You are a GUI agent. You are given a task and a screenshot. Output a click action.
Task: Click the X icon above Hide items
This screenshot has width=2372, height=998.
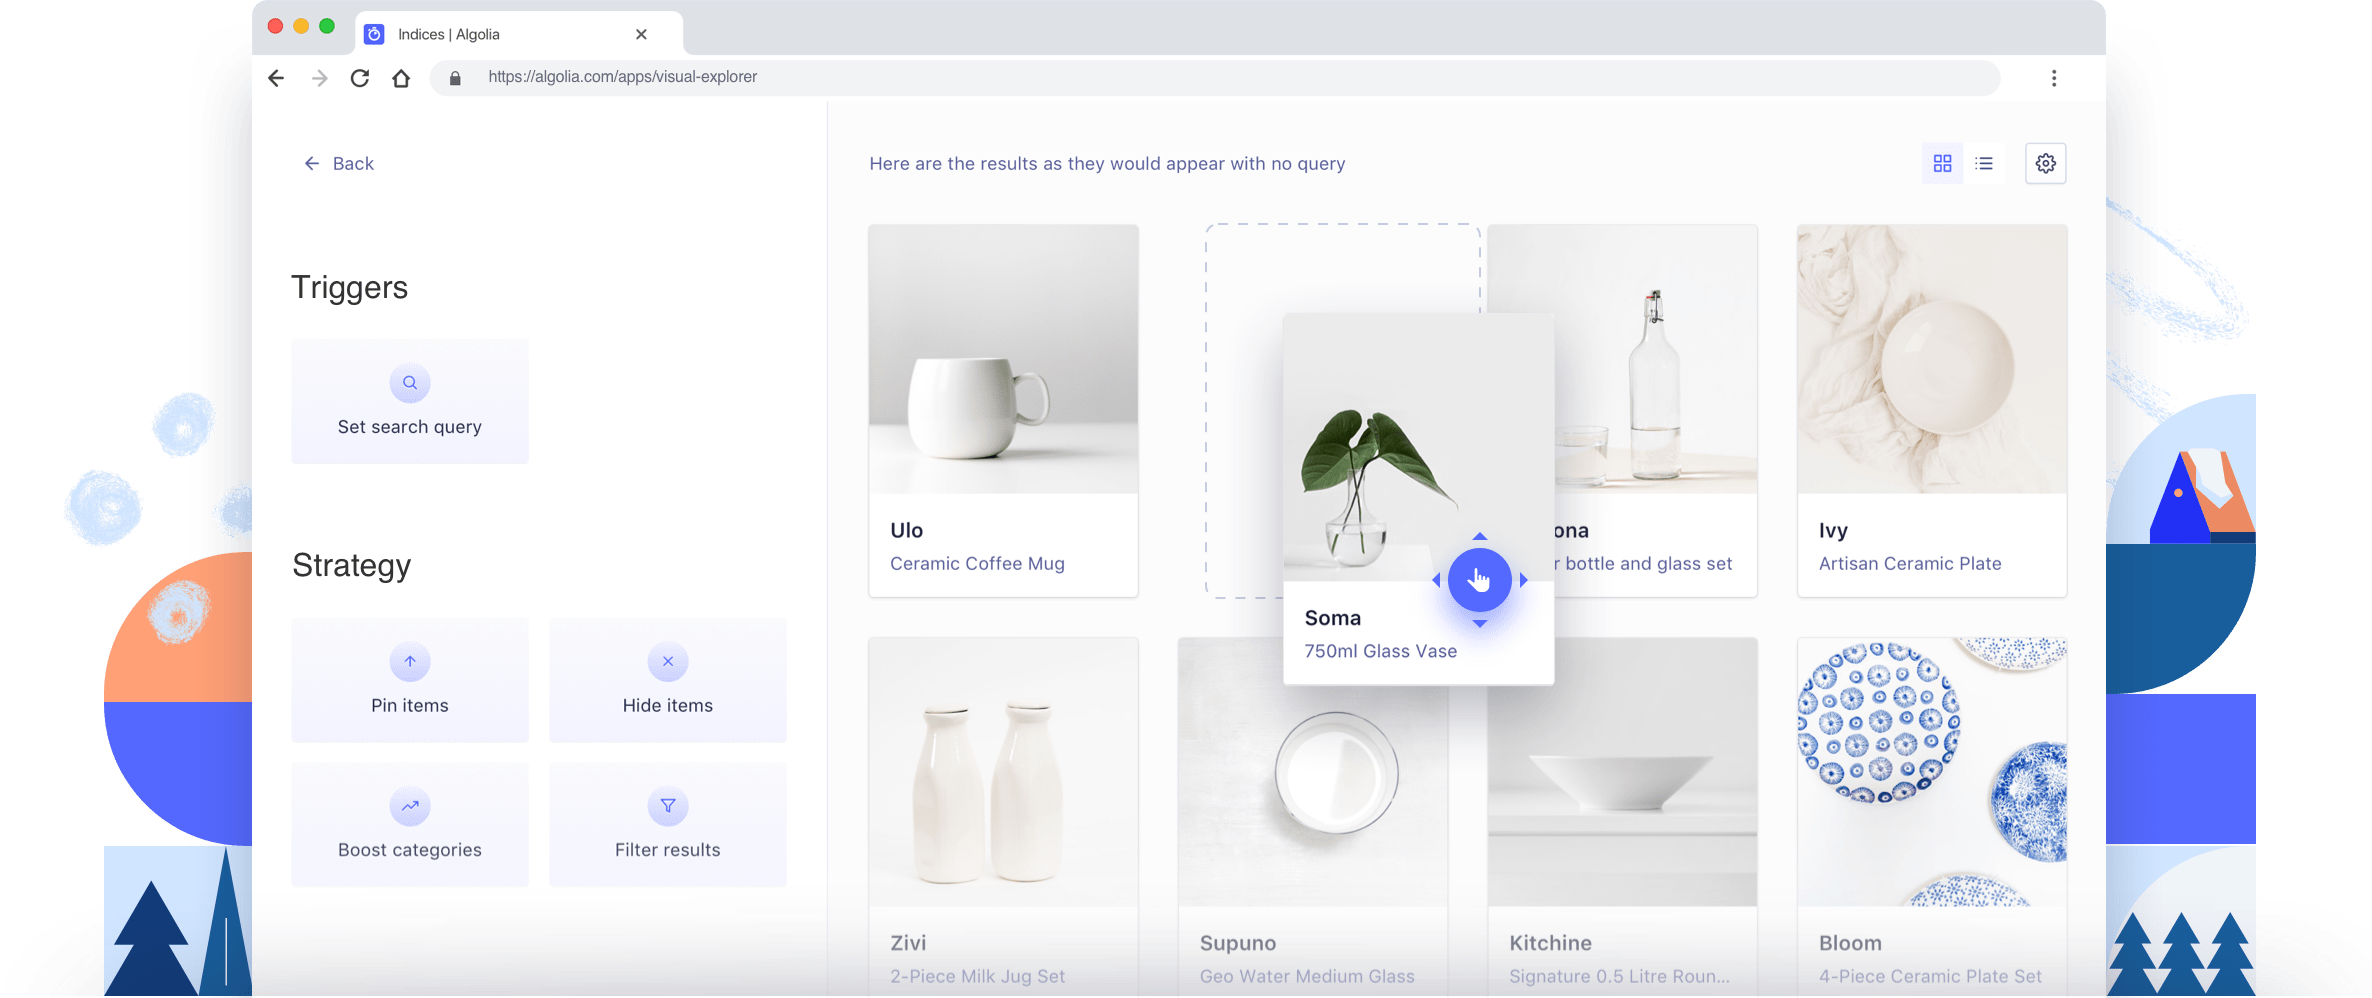pos(668,662)
